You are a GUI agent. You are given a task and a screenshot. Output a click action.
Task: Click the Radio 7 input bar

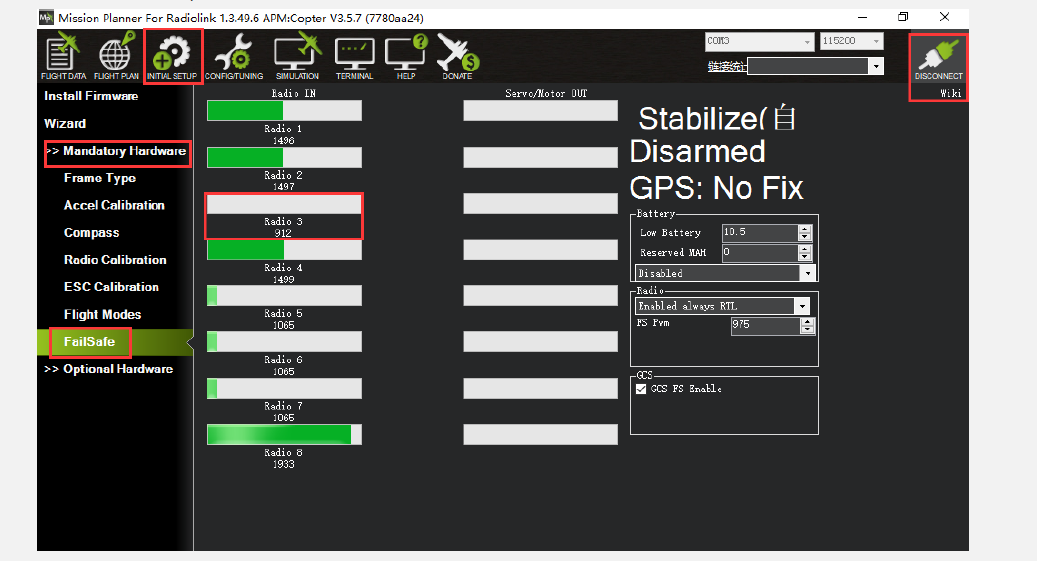click(284, 388)
